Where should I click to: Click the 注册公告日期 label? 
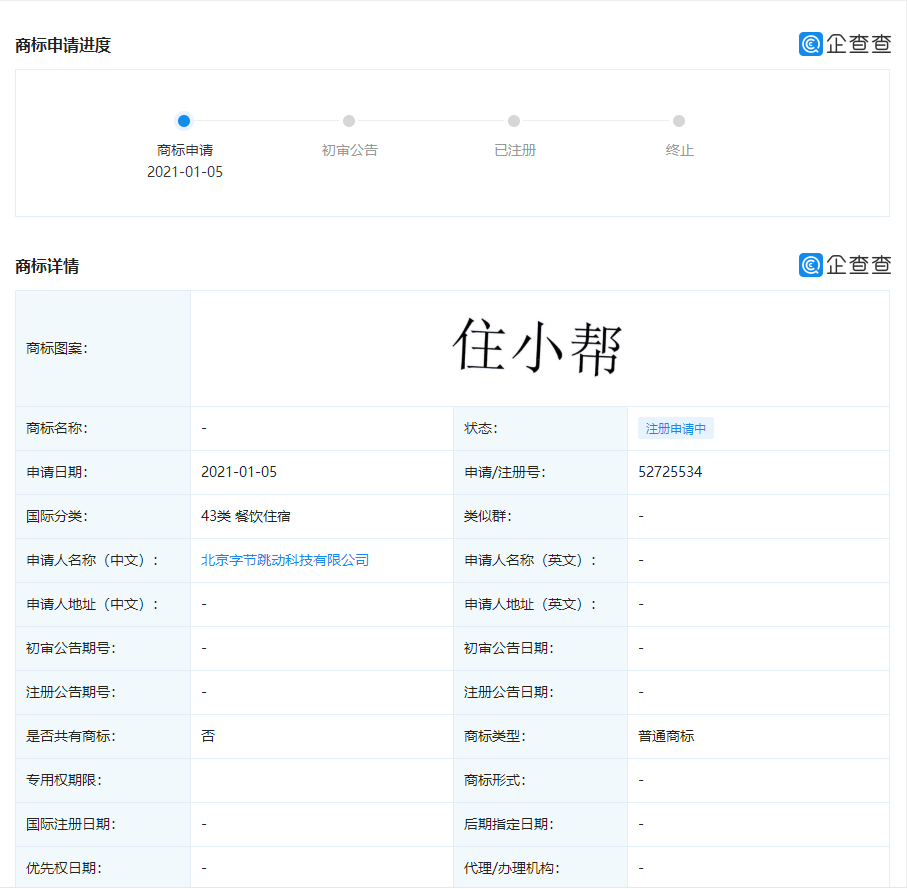coord(509,692)
